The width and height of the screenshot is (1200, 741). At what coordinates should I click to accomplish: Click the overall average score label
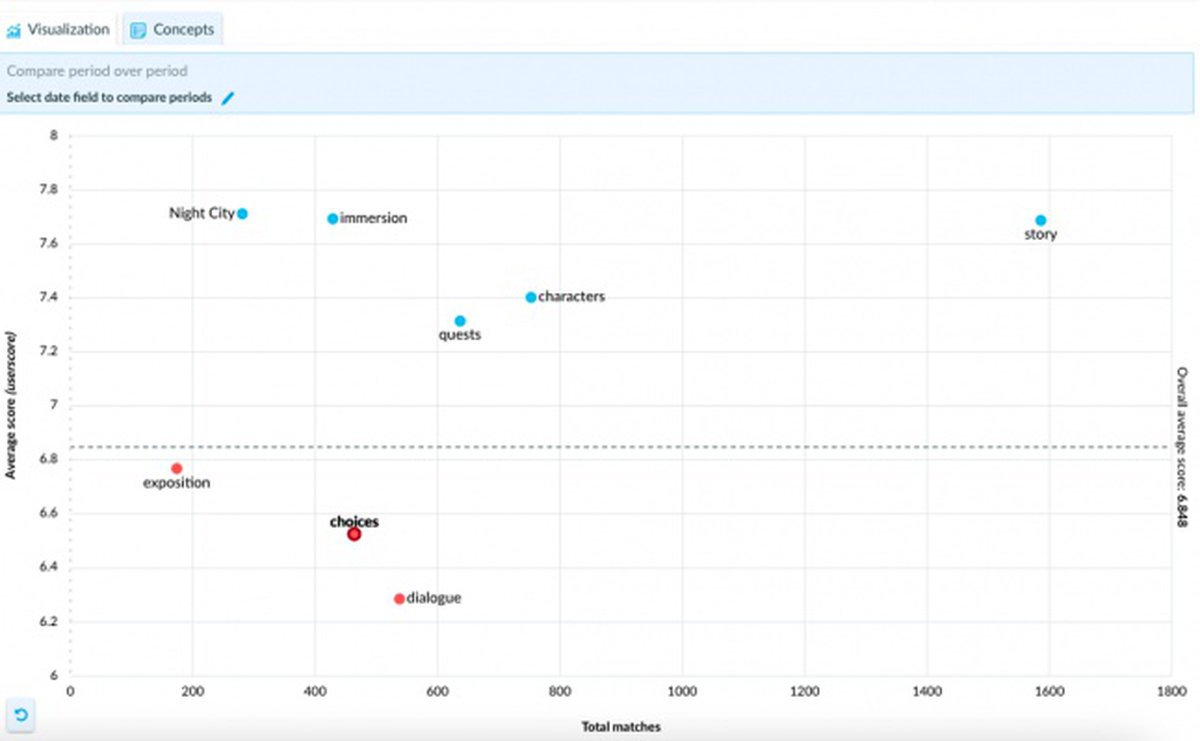[1181, 447]
